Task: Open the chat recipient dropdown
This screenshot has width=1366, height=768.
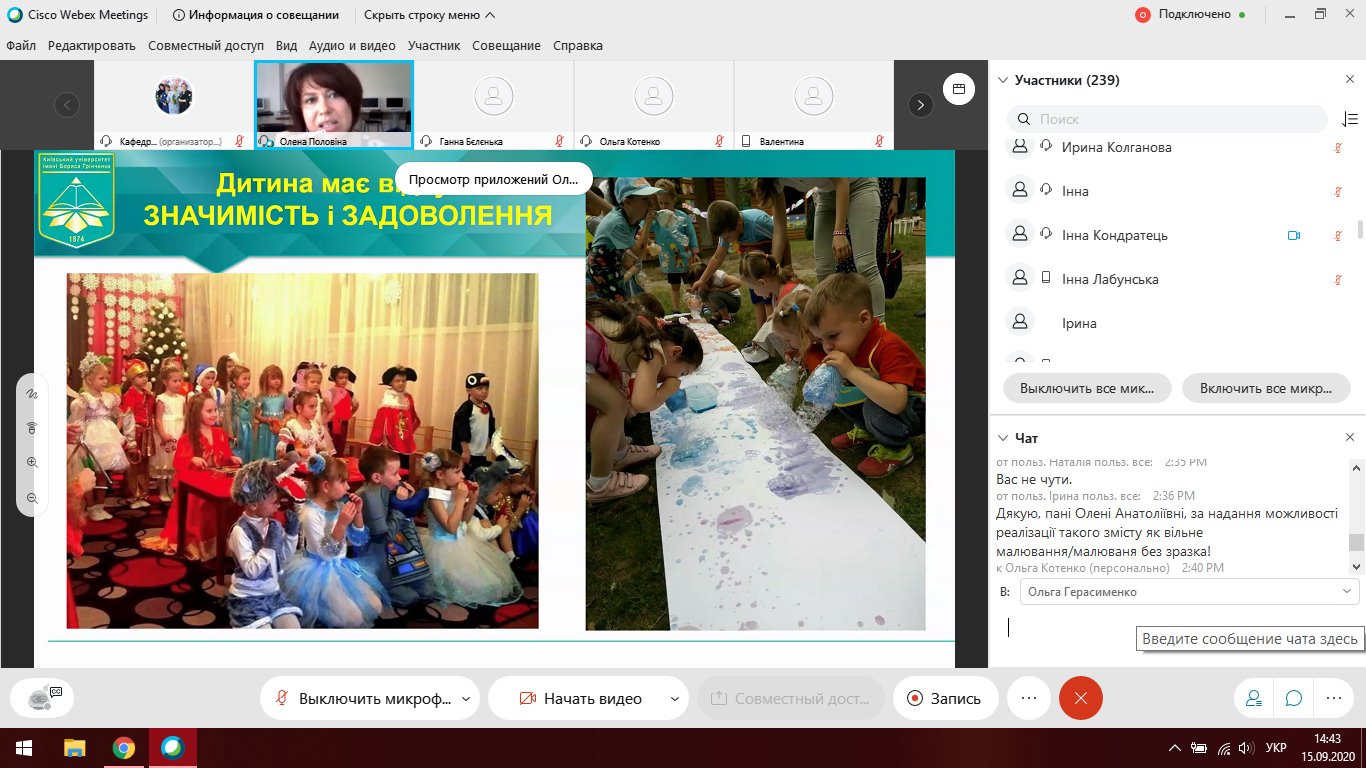Action: coord(1189,592)
